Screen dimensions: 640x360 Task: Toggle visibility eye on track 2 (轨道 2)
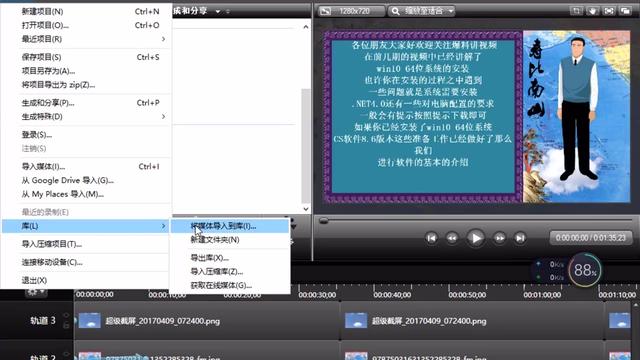[x=67, y=355]
